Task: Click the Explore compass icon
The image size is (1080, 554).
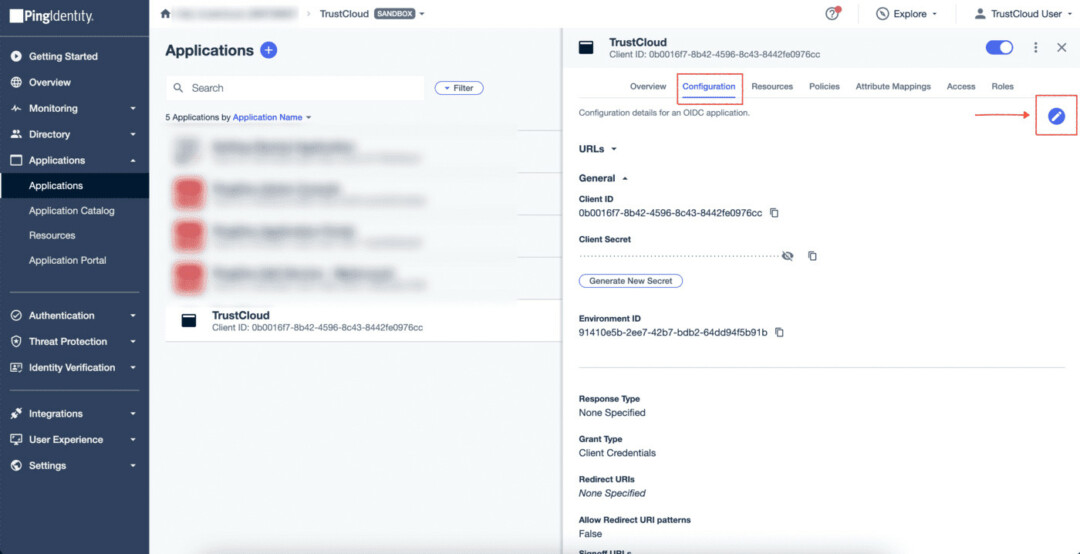Action: (882, 14)
